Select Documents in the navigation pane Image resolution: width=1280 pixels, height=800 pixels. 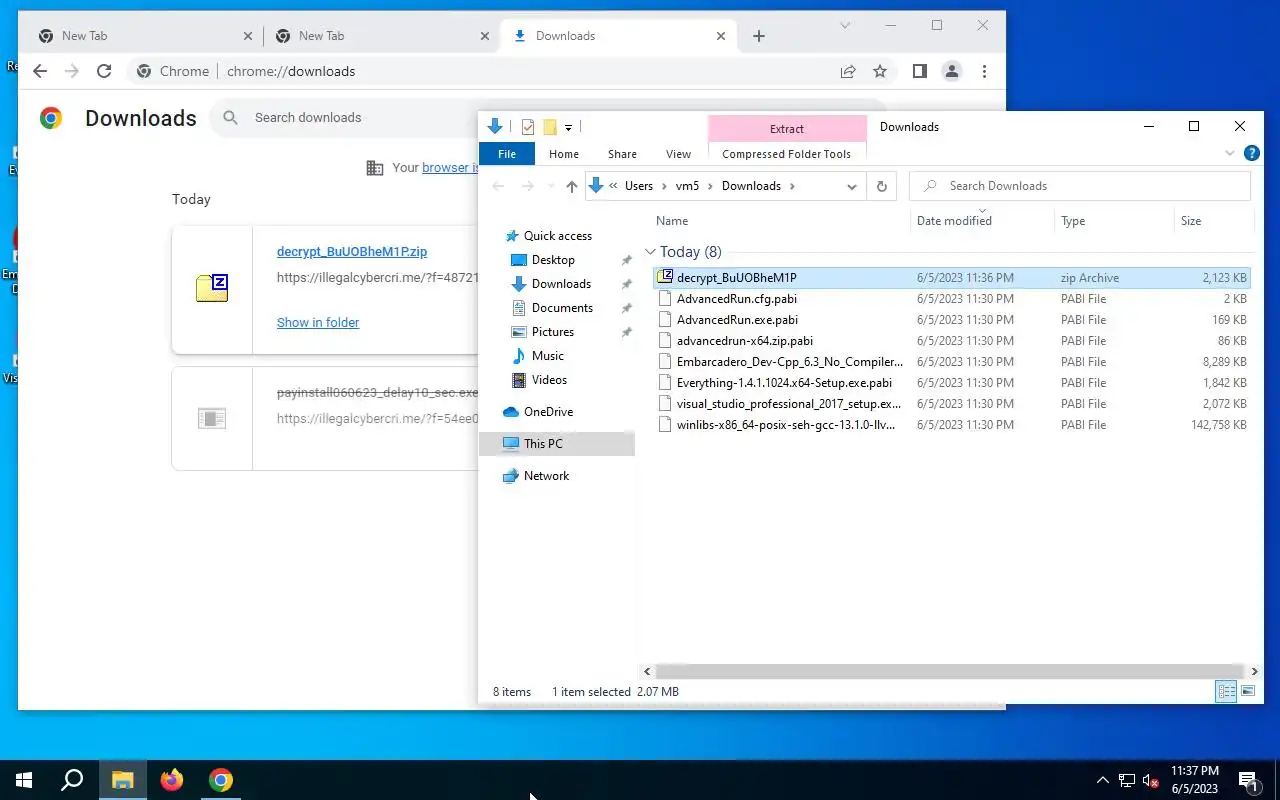562,308
